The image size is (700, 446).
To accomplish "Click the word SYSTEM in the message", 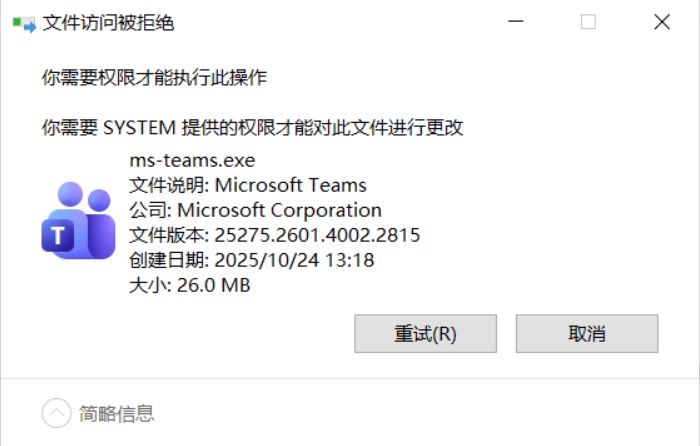I will pyautogui.click(x=138, y=128).
